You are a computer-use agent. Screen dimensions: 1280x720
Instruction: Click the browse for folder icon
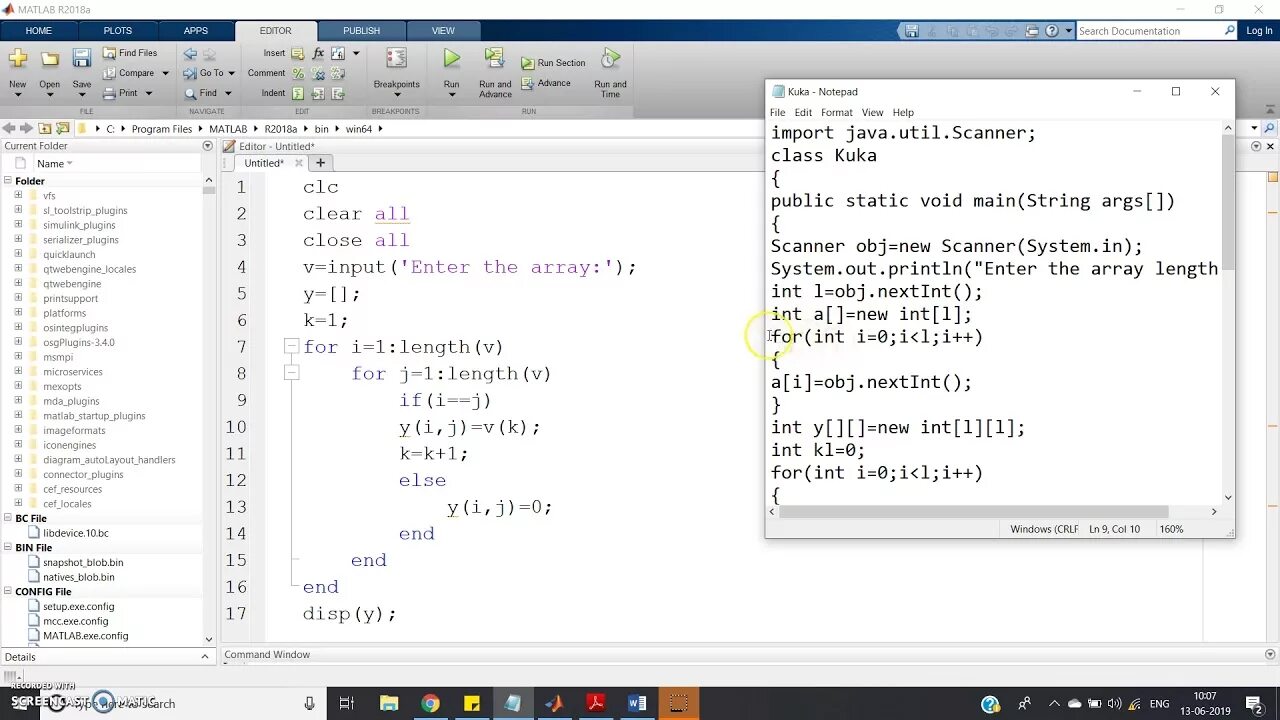coord(62,128)
